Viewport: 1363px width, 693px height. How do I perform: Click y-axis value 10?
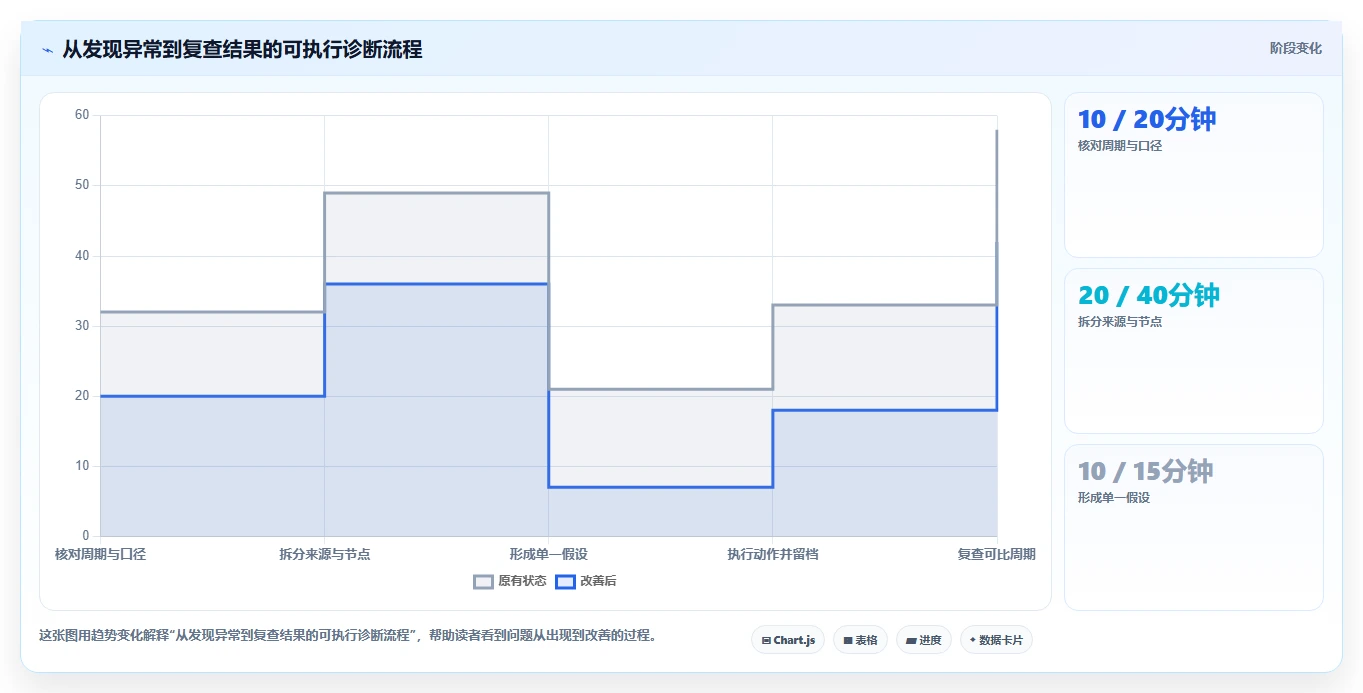click(x=82, y=466)
